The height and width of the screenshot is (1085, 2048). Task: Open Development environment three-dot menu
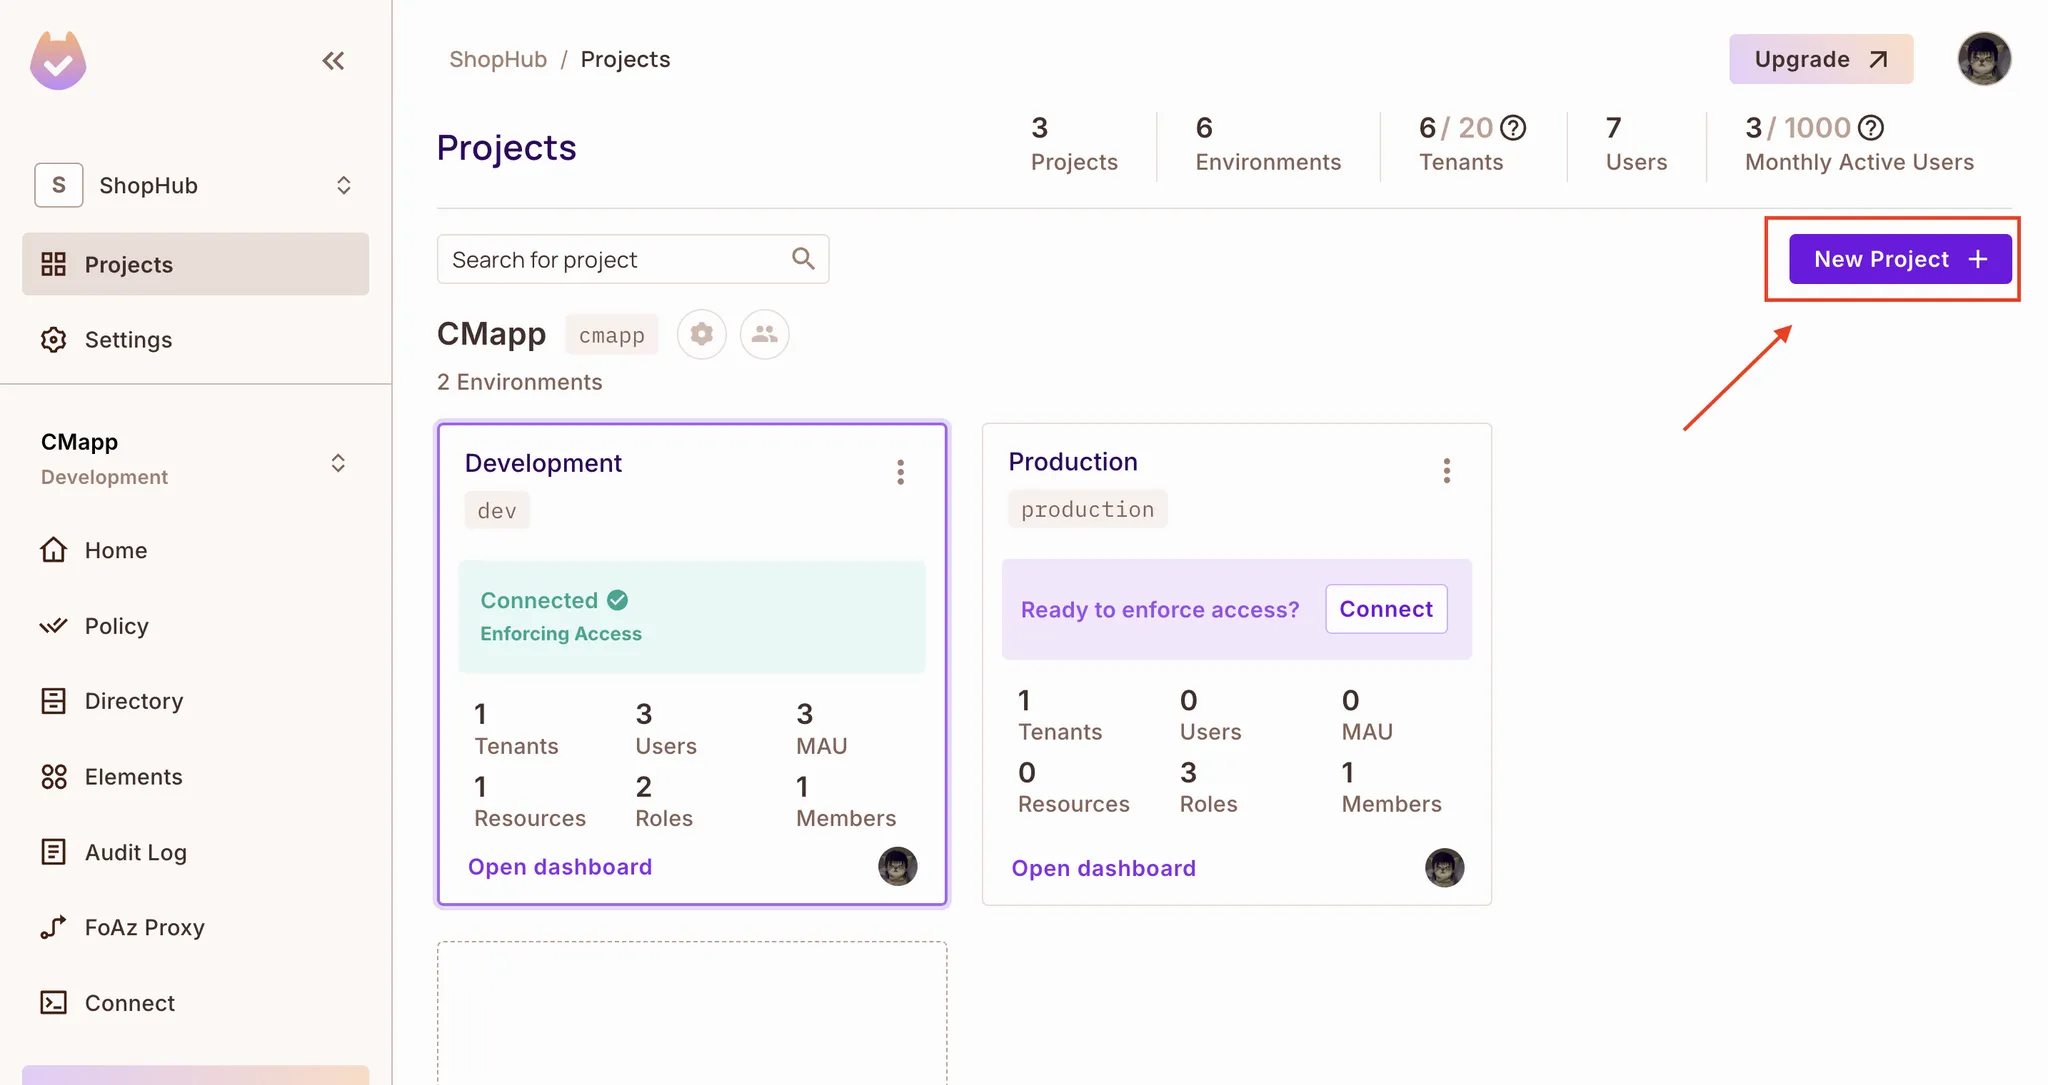click(901, 472)
